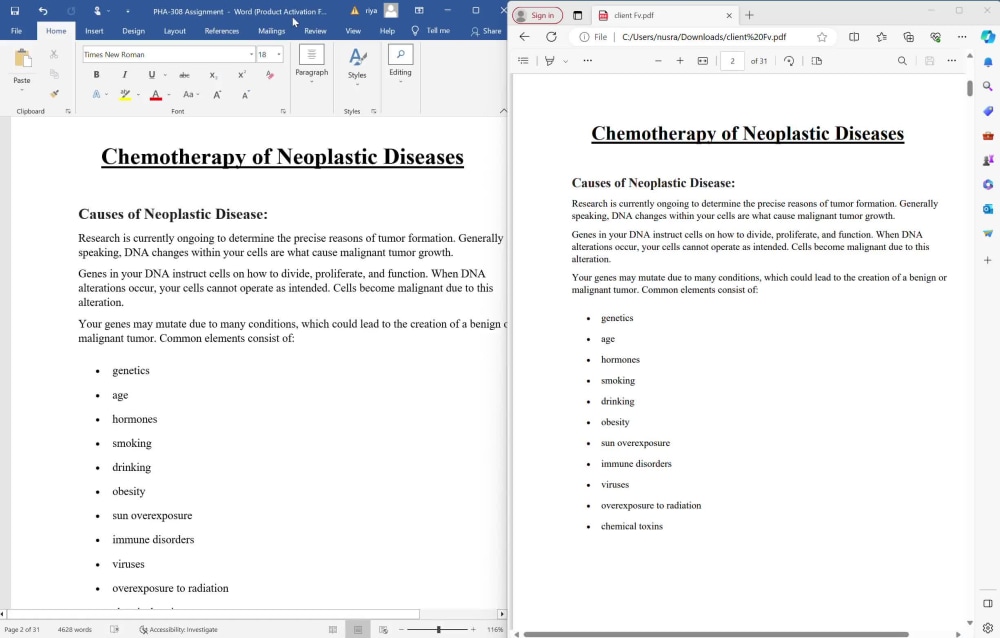Apply strikethrough formatting in Word
1000x638 pixels.
184,75
